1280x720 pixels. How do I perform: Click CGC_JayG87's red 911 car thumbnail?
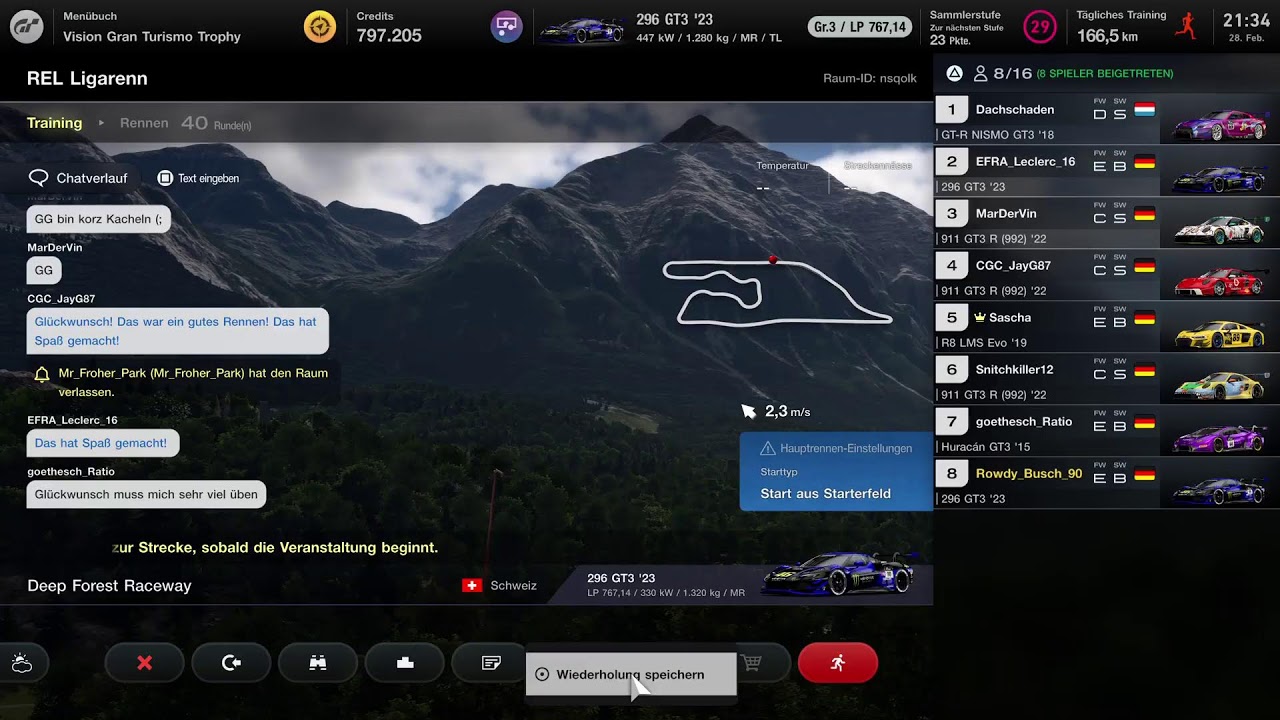[x=1218, y=281]
